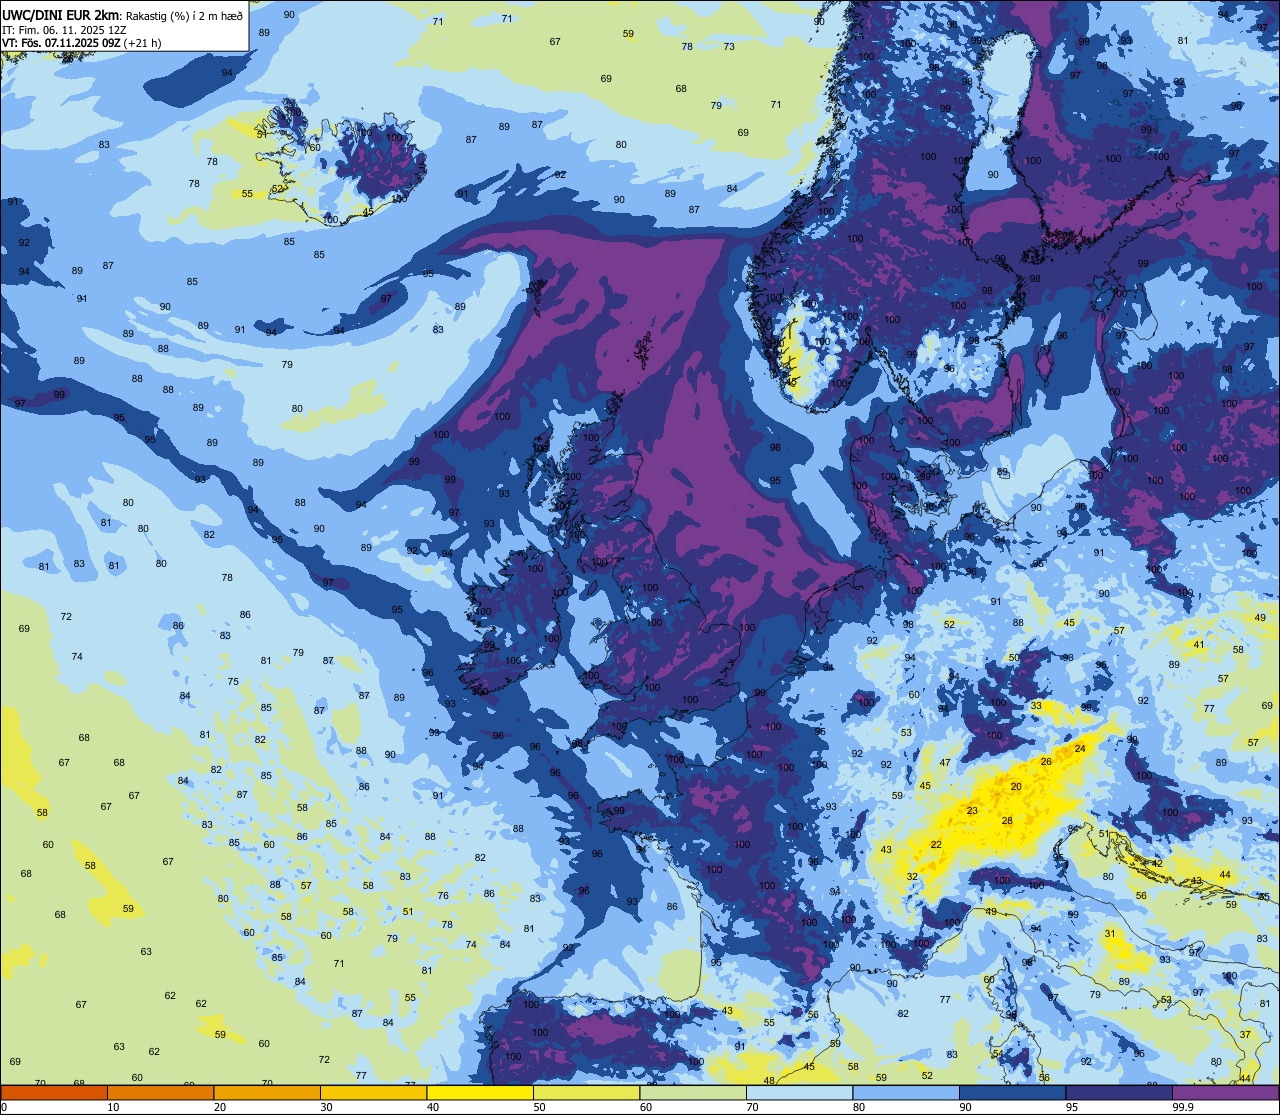Click the map value '28' in the yellow Alpine area
The width and height of the screenshot is (1280, 1115).
[1007, 821]
